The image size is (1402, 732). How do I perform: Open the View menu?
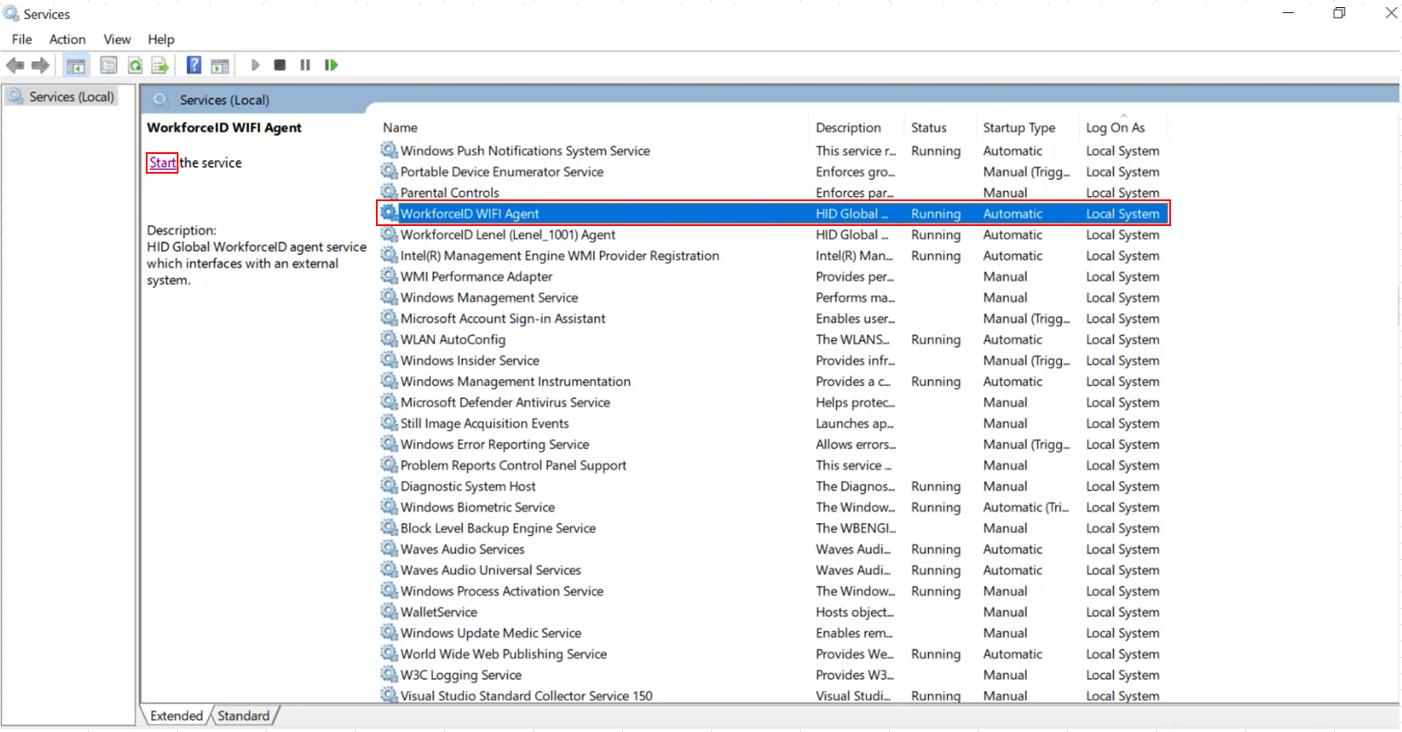coord(117,39)
